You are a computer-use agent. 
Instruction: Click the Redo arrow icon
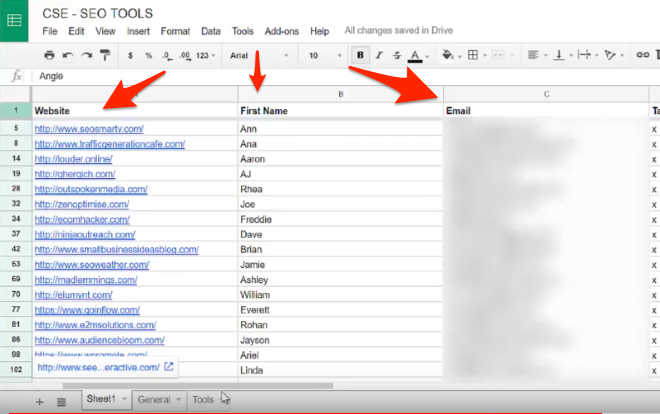86,55
